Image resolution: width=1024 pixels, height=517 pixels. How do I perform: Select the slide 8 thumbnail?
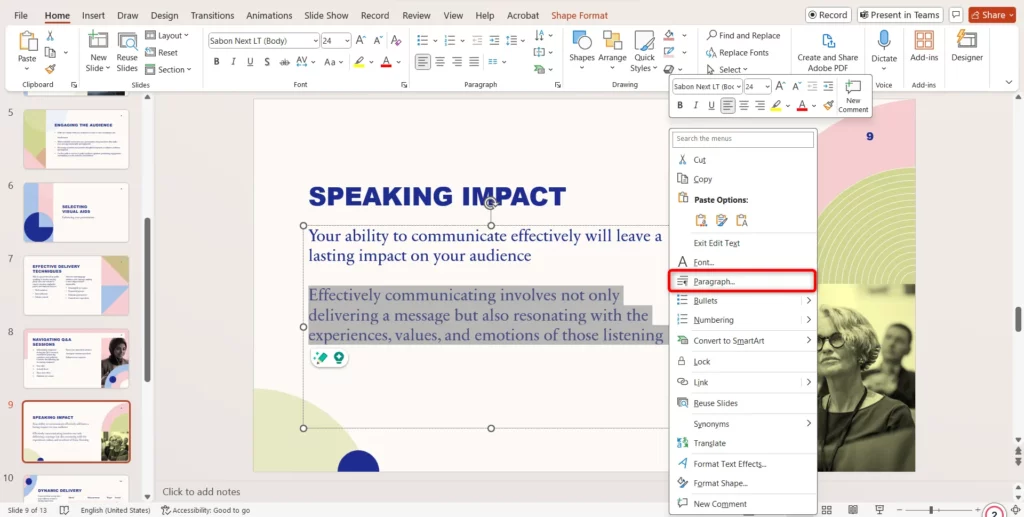click(x=76, y=358)
